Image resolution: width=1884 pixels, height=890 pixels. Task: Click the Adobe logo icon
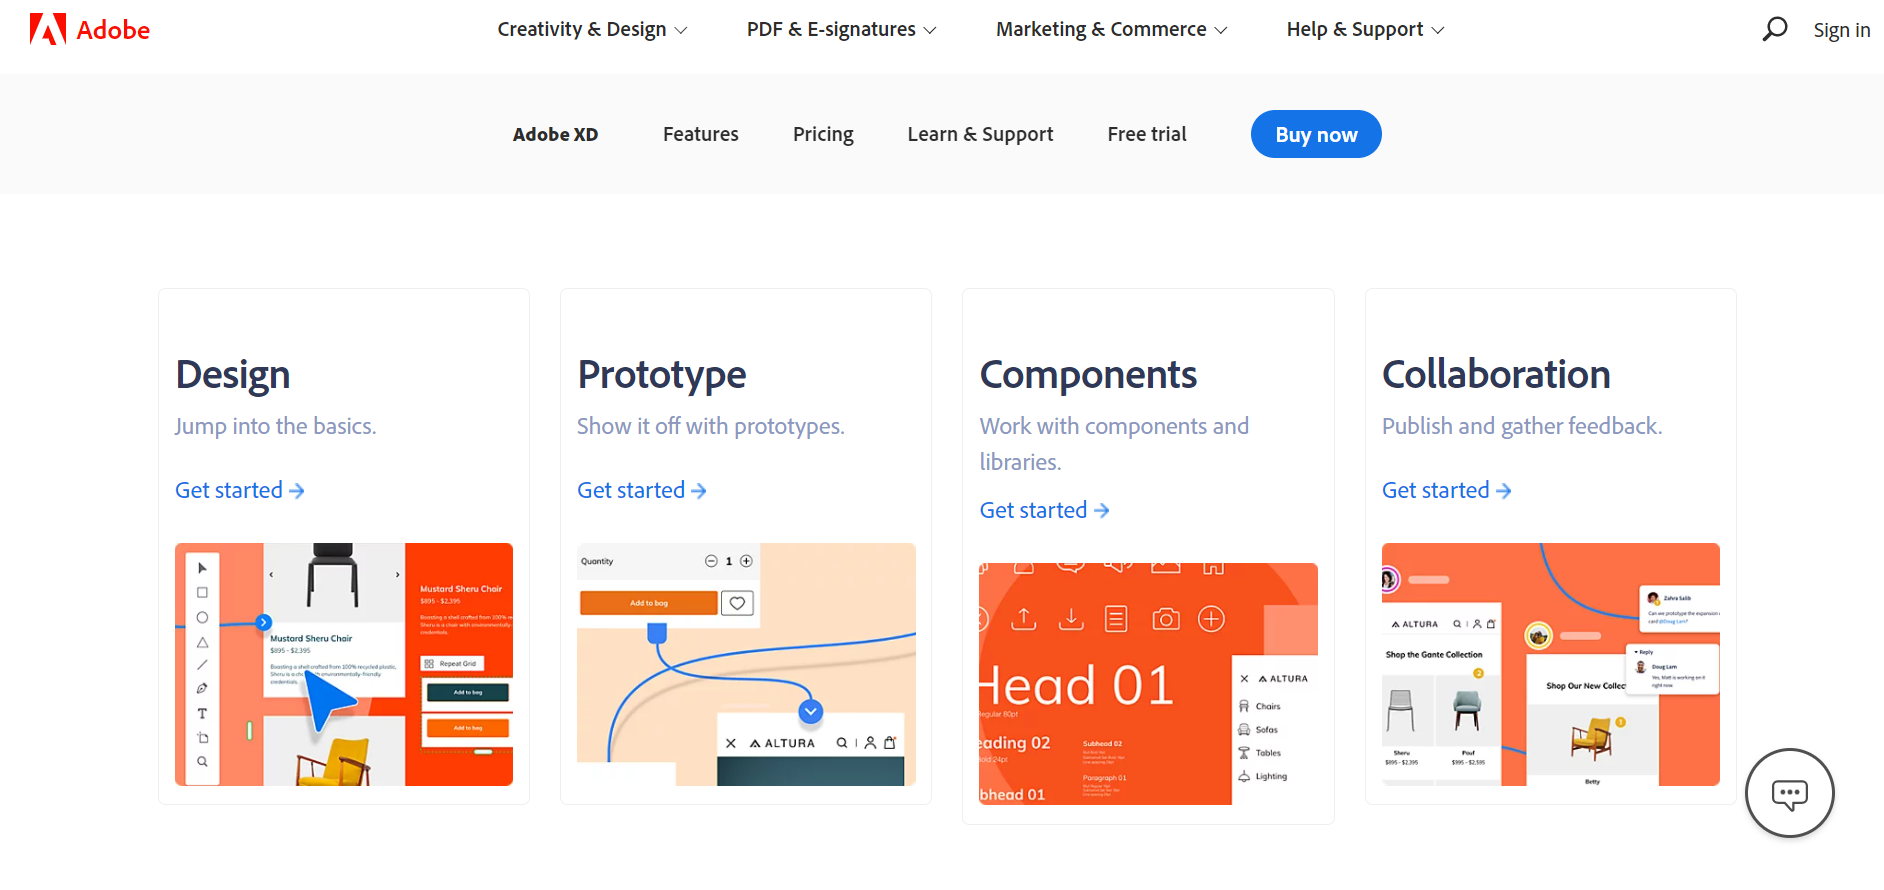(48, 29)
